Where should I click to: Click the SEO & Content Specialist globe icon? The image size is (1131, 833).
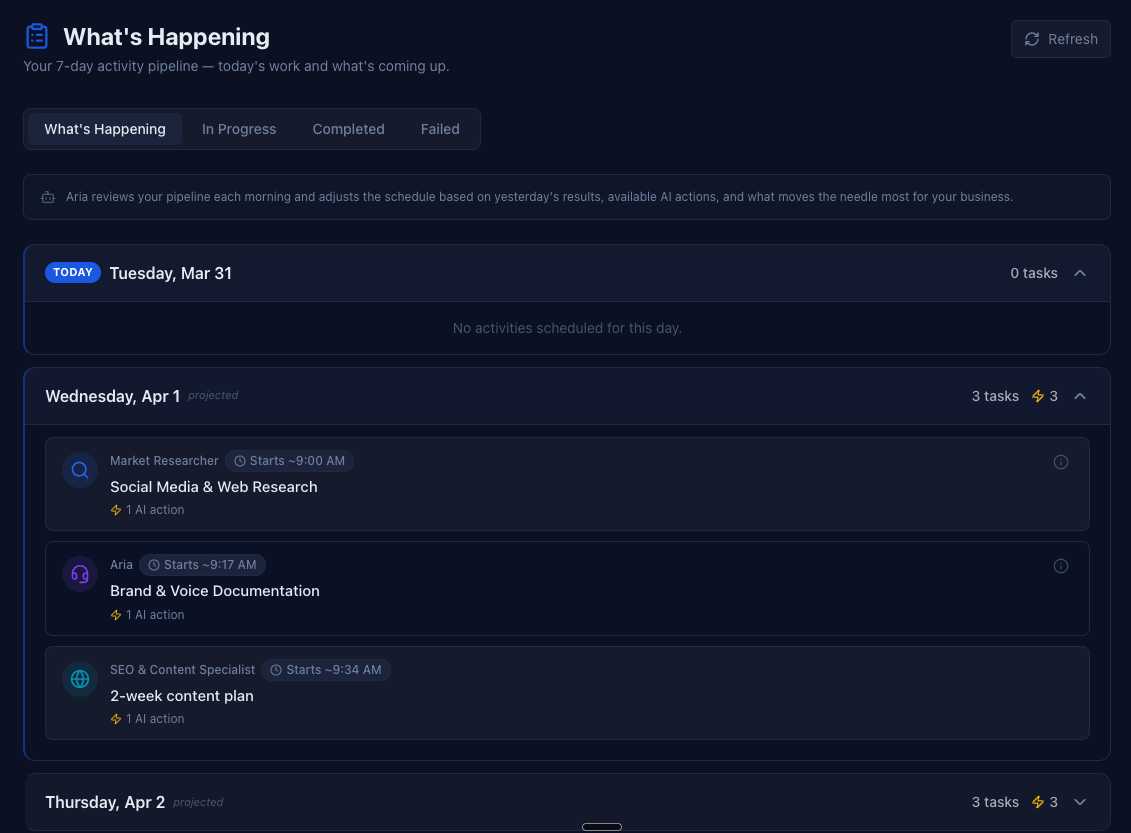click(80, 678)
